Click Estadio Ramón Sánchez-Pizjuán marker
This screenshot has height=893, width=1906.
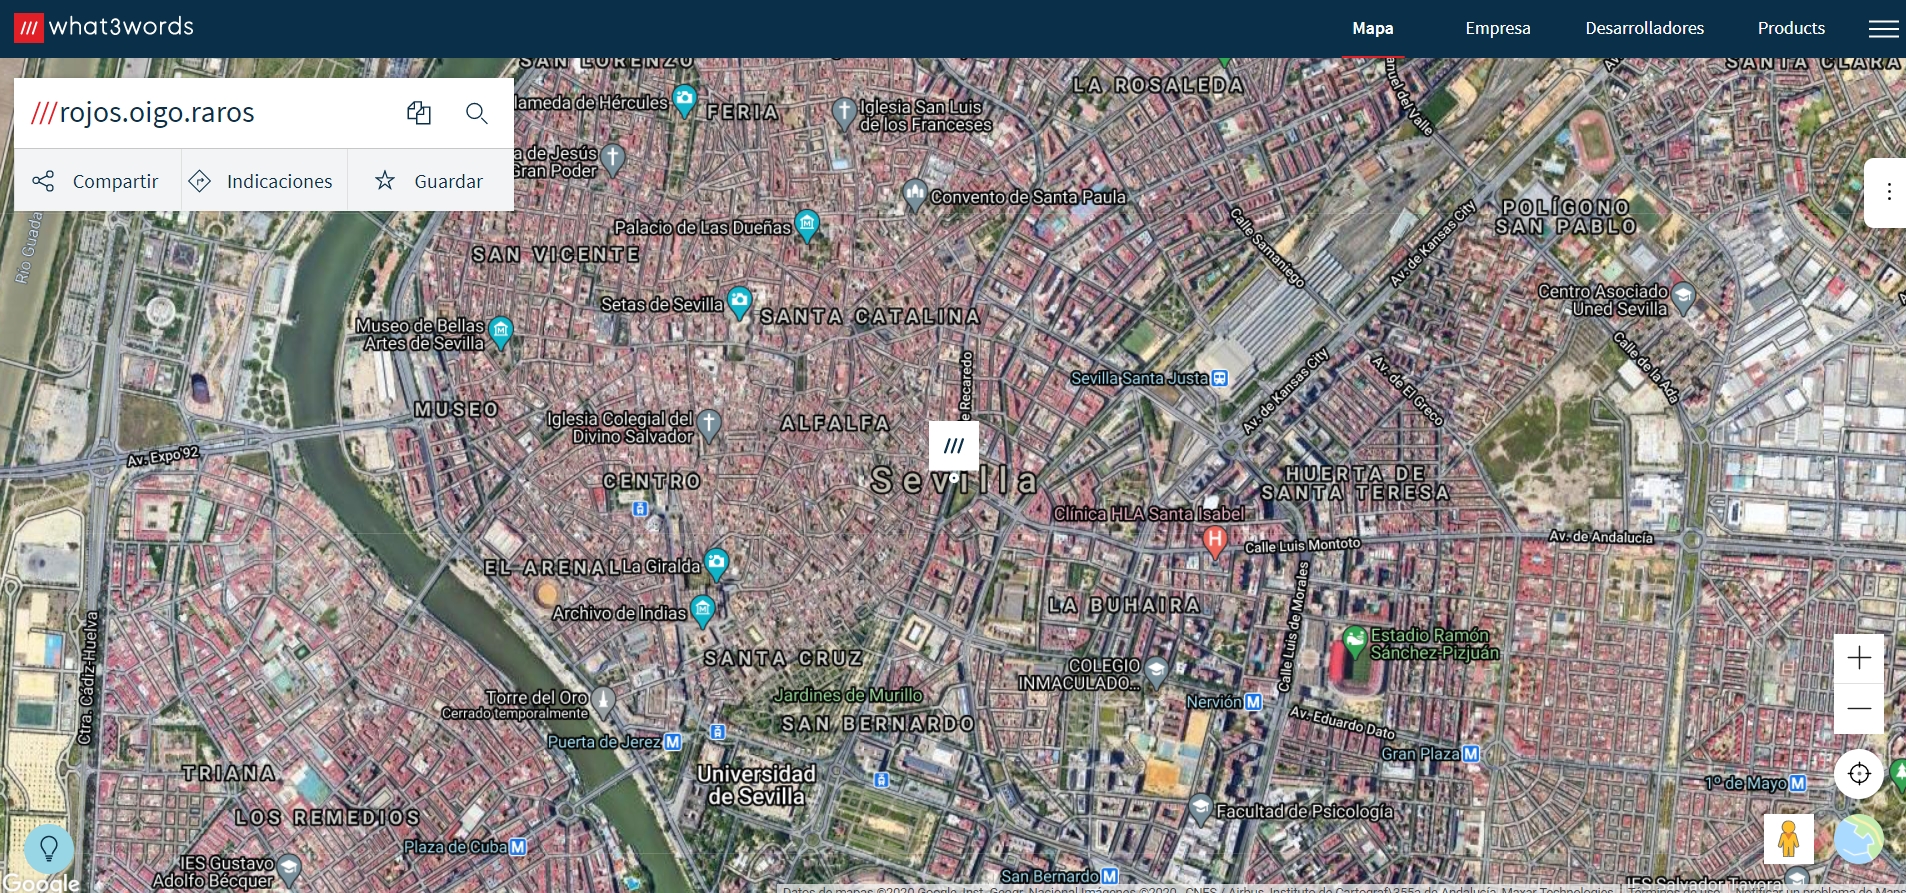[1355, 641]
